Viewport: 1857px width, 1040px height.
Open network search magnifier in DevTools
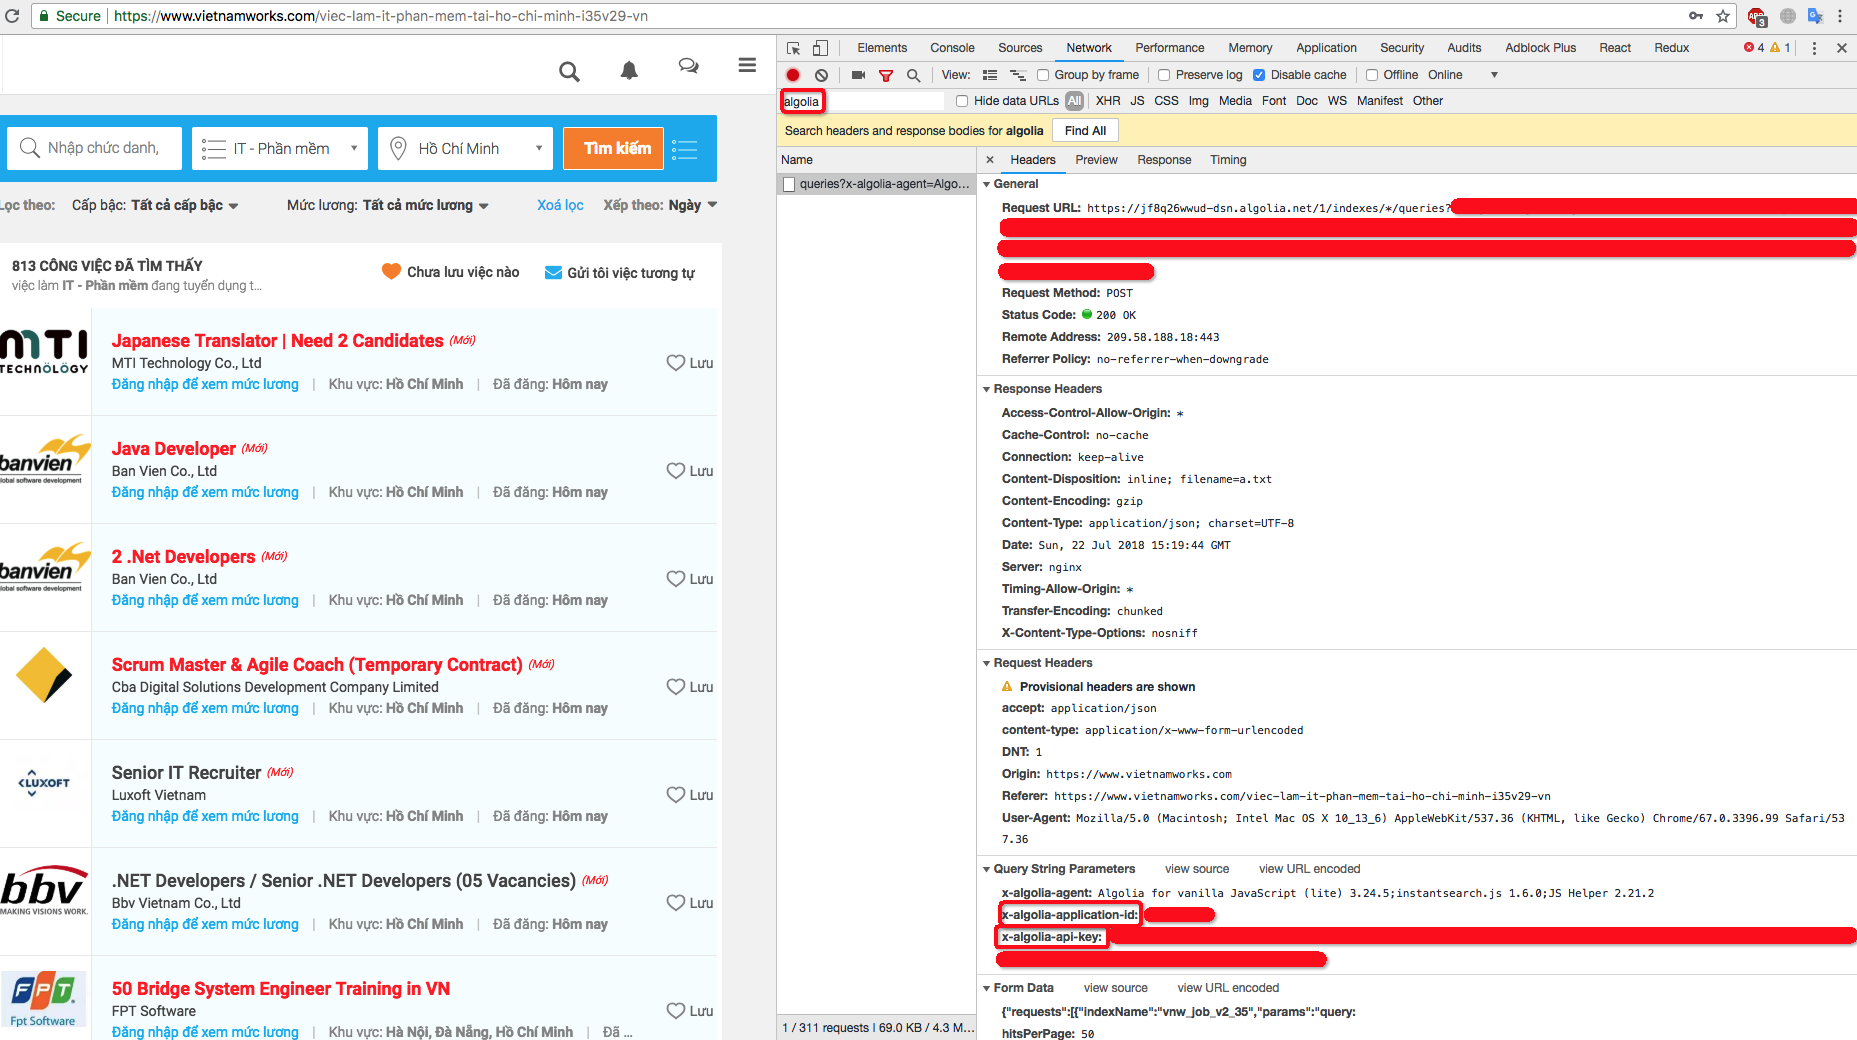tap(913, 75)
